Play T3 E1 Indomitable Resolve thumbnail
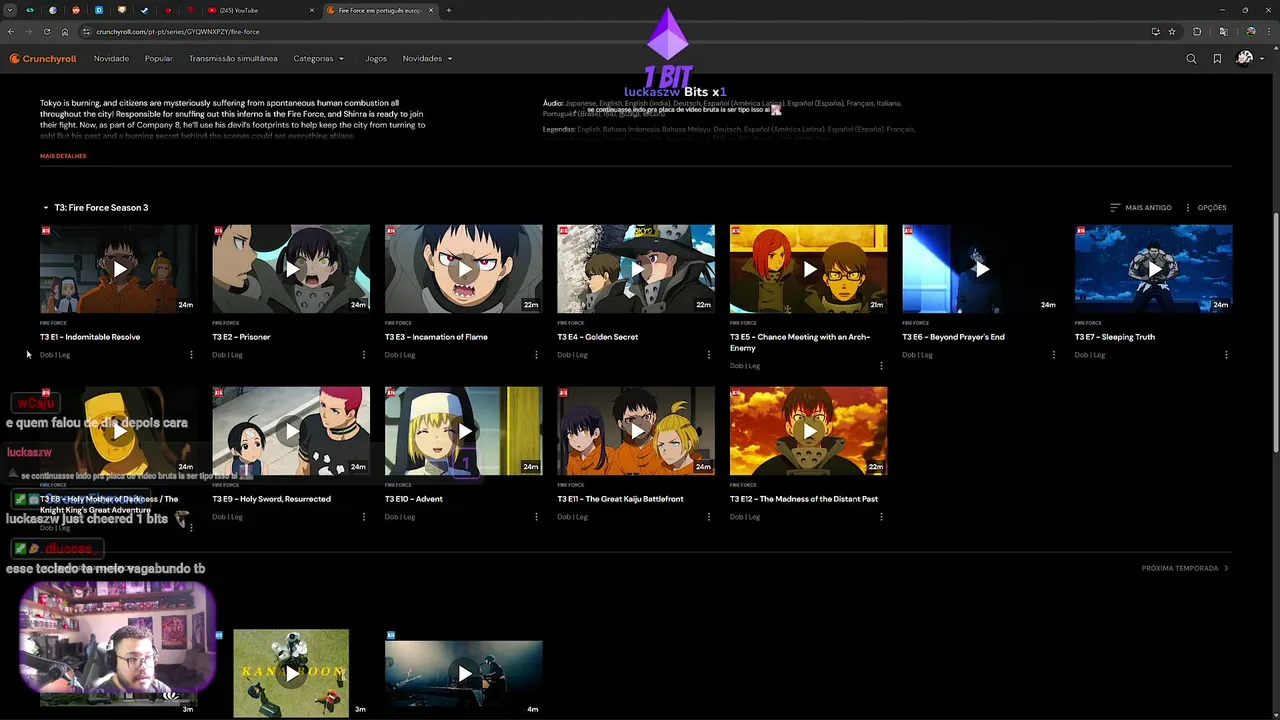This screenshot has width=1280, height=720. 119,269
